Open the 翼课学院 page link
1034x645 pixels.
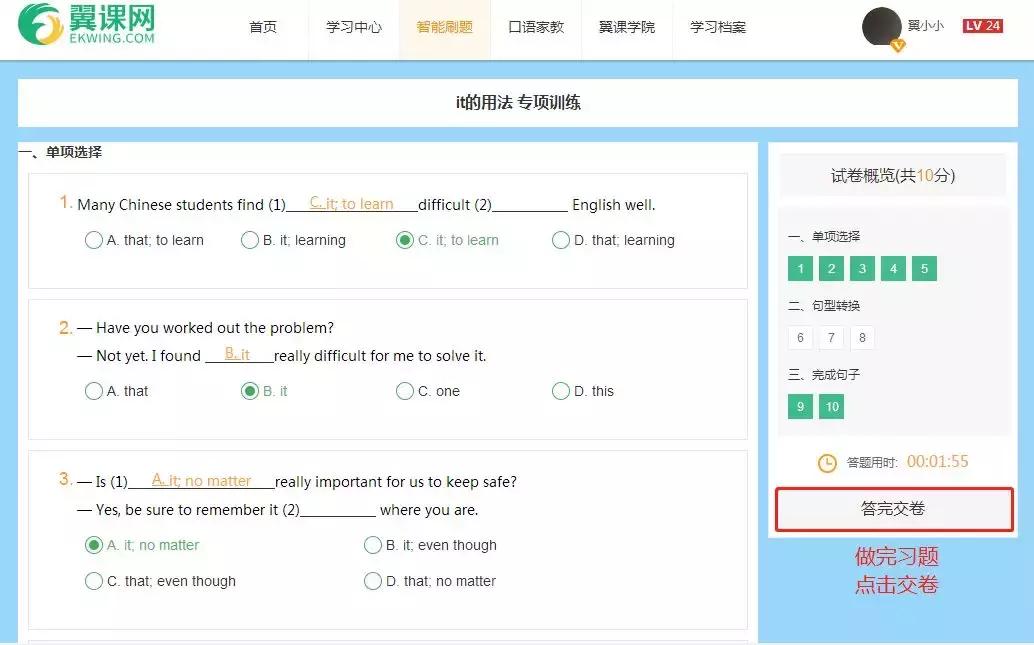click(626, 27)
